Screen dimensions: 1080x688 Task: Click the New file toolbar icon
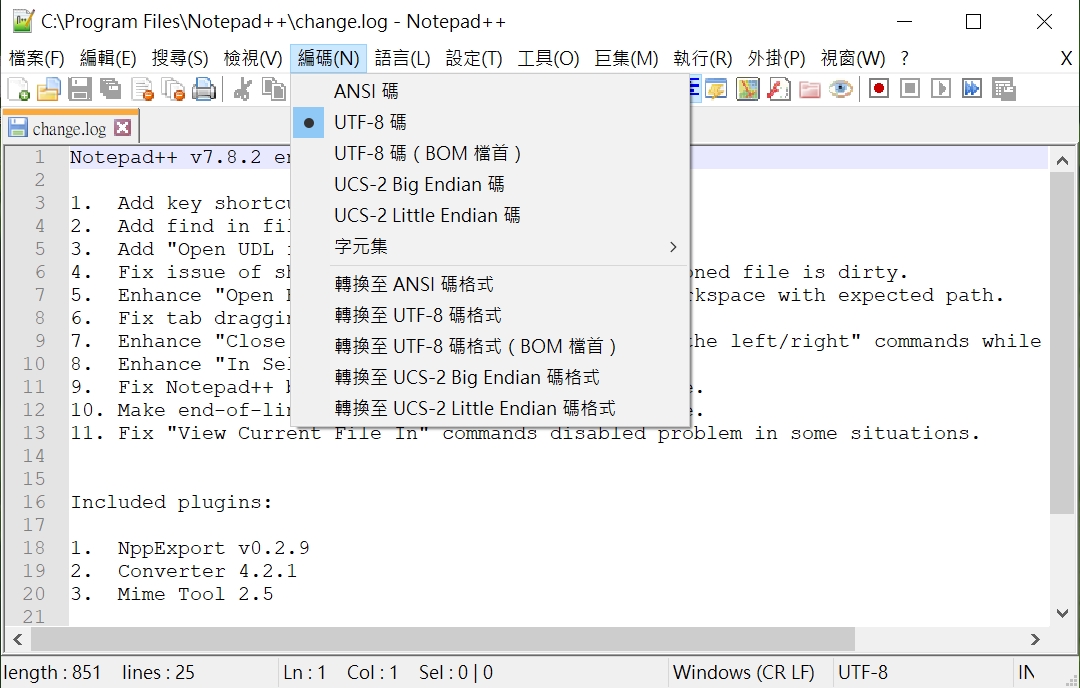pyautogui.click(x=19, y=90)
